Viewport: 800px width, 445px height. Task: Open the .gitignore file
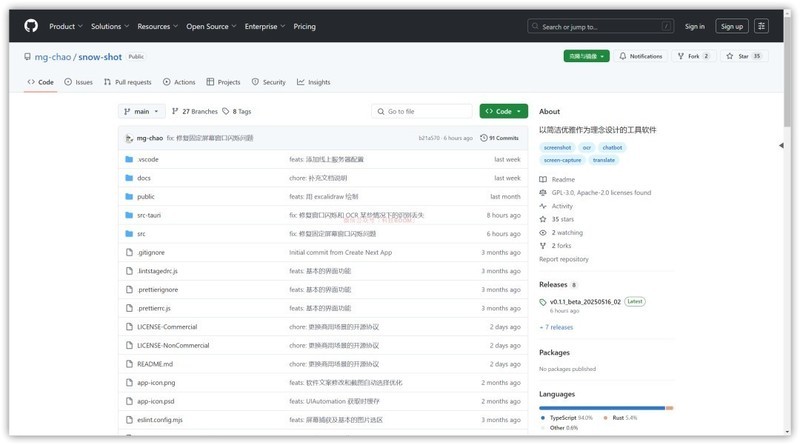(x=151, y=253)
